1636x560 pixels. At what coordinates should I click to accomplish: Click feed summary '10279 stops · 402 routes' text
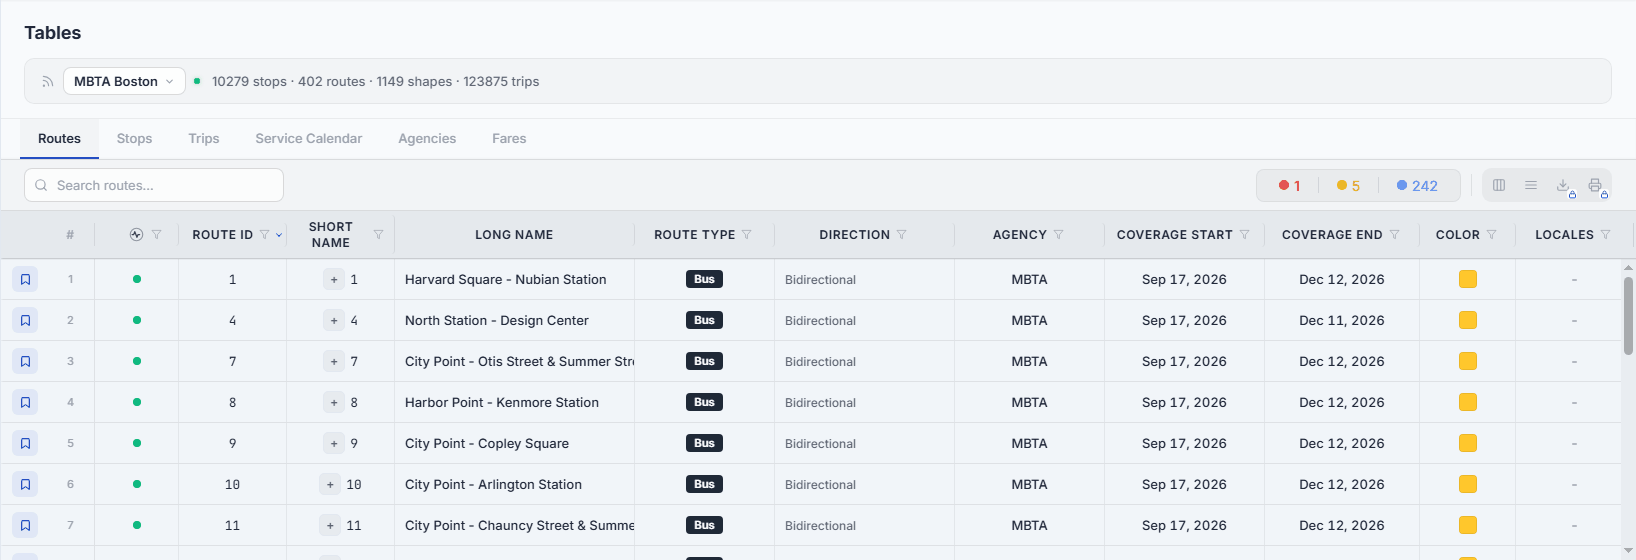288,82
